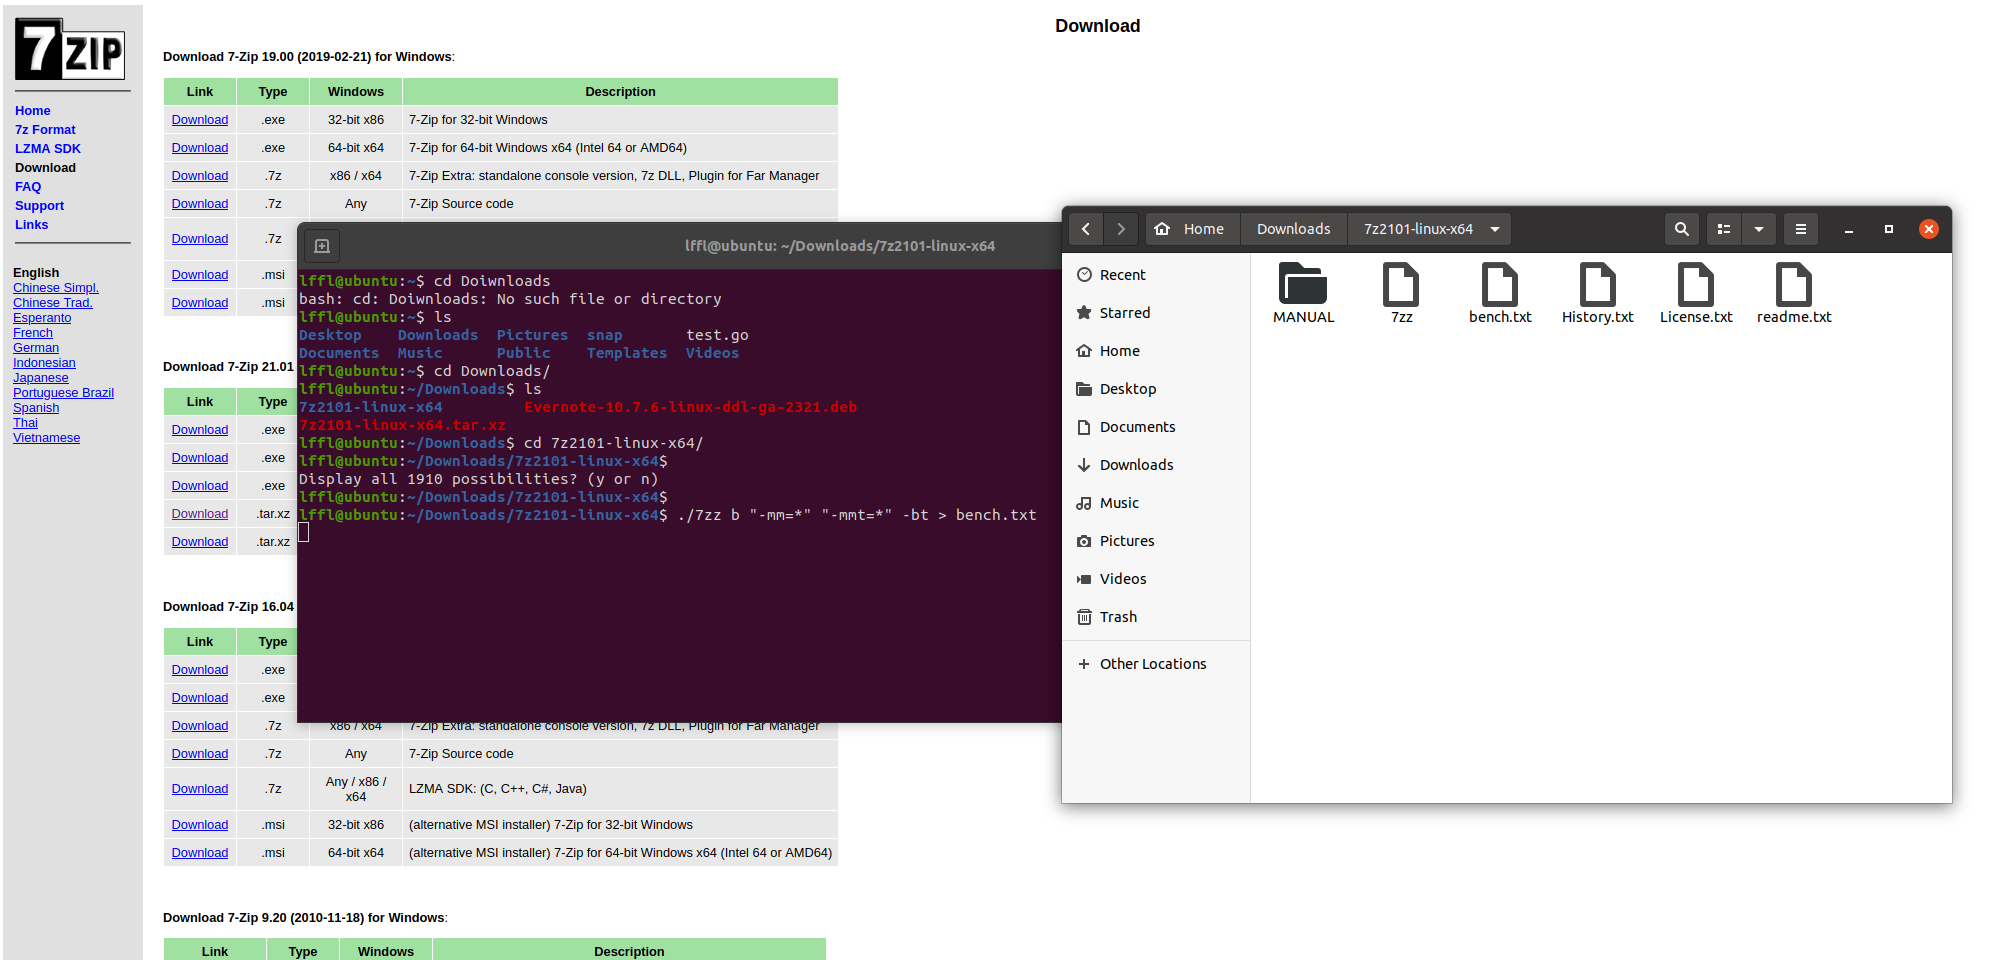Screen dimensions: 2002x960
Task: Open the FAQ page on the 7-Zip site
Action: point(27,186)
